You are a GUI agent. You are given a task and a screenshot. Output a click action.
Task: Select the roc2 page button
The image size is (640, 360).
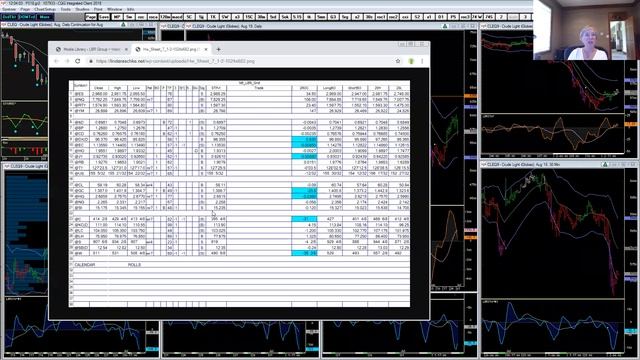tap(393, 17)
